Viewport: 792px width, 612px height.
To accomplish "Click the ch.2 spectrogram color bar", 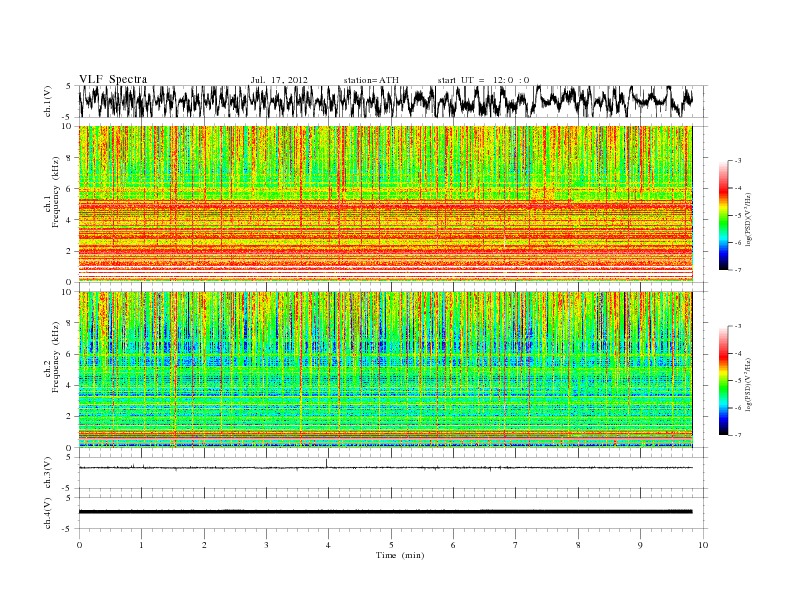I will pos(723,380).
